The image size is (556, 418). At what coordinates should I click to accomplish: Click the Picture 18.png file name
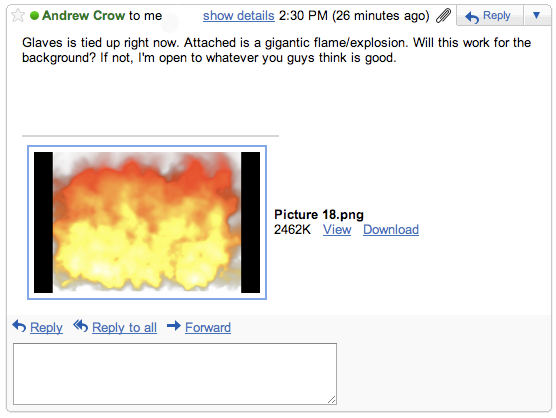click(x=319, y=214)
